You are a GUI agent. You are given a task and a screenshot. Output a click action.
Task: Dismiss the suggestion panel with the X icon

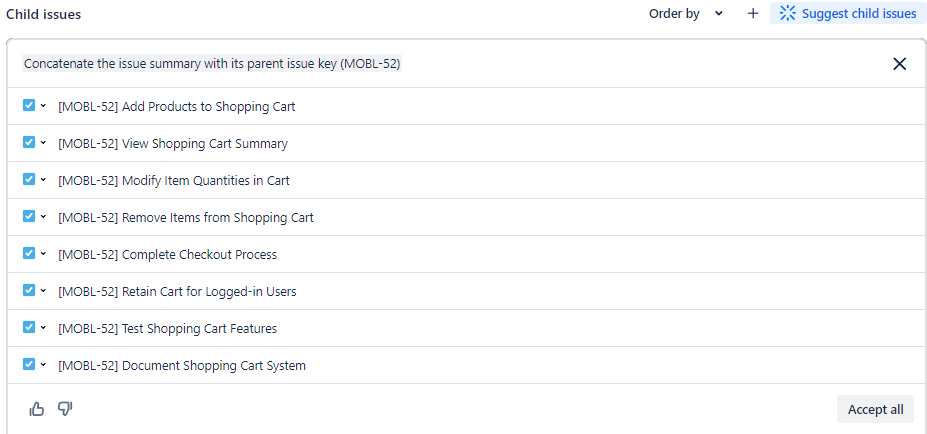click(899, 64)
